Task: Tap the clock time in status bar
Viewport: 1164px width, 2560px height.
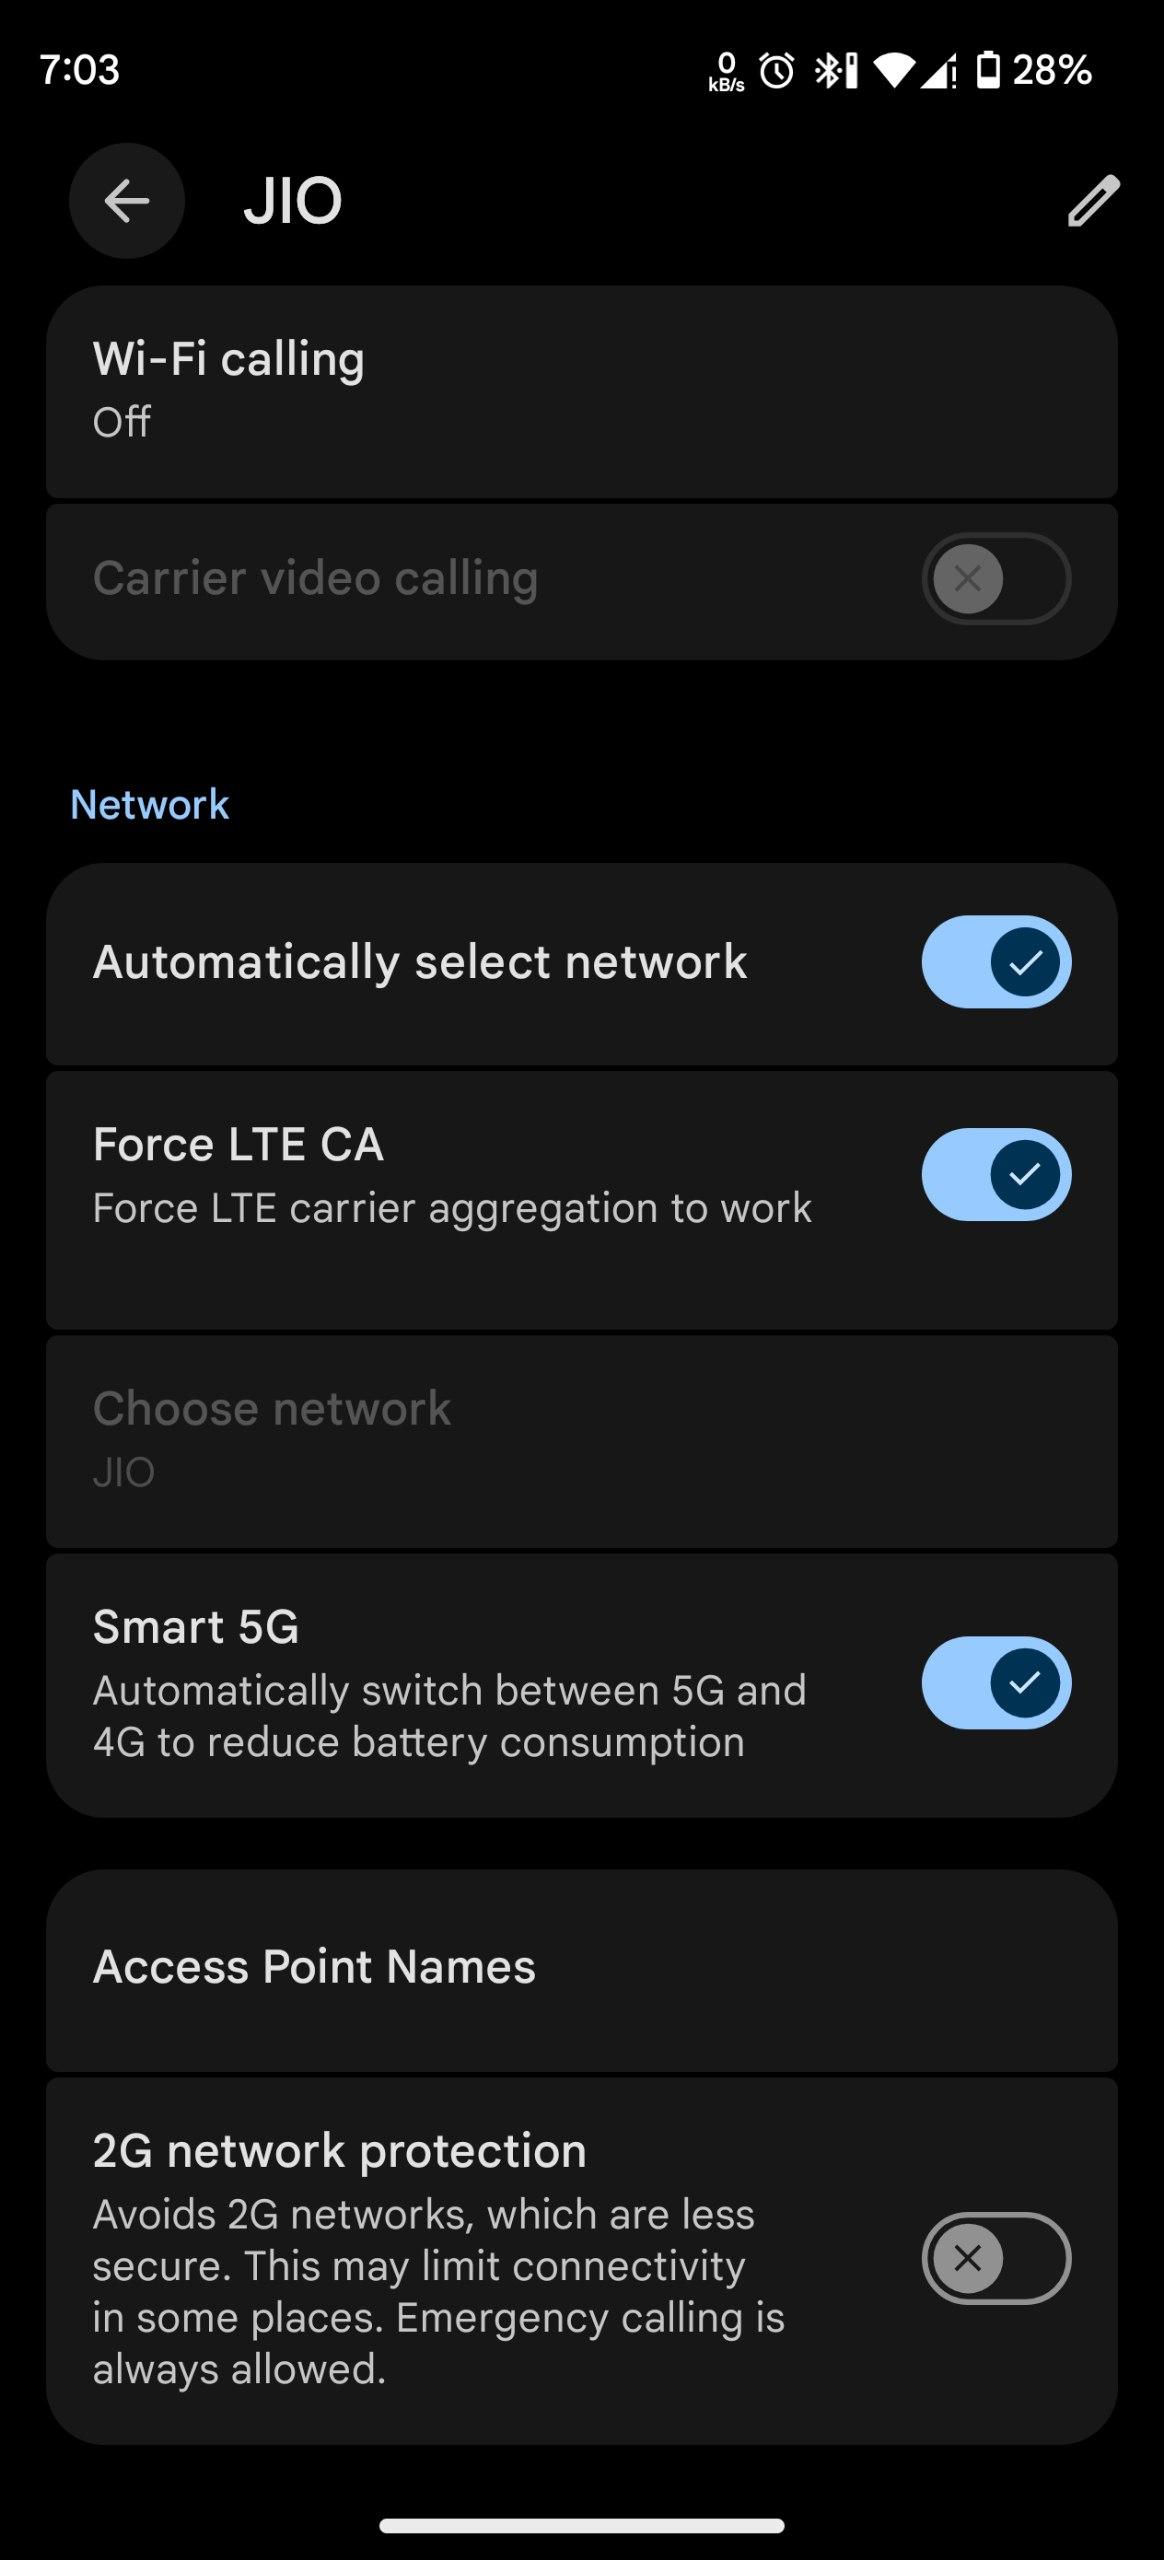Action: coord(80,70)
